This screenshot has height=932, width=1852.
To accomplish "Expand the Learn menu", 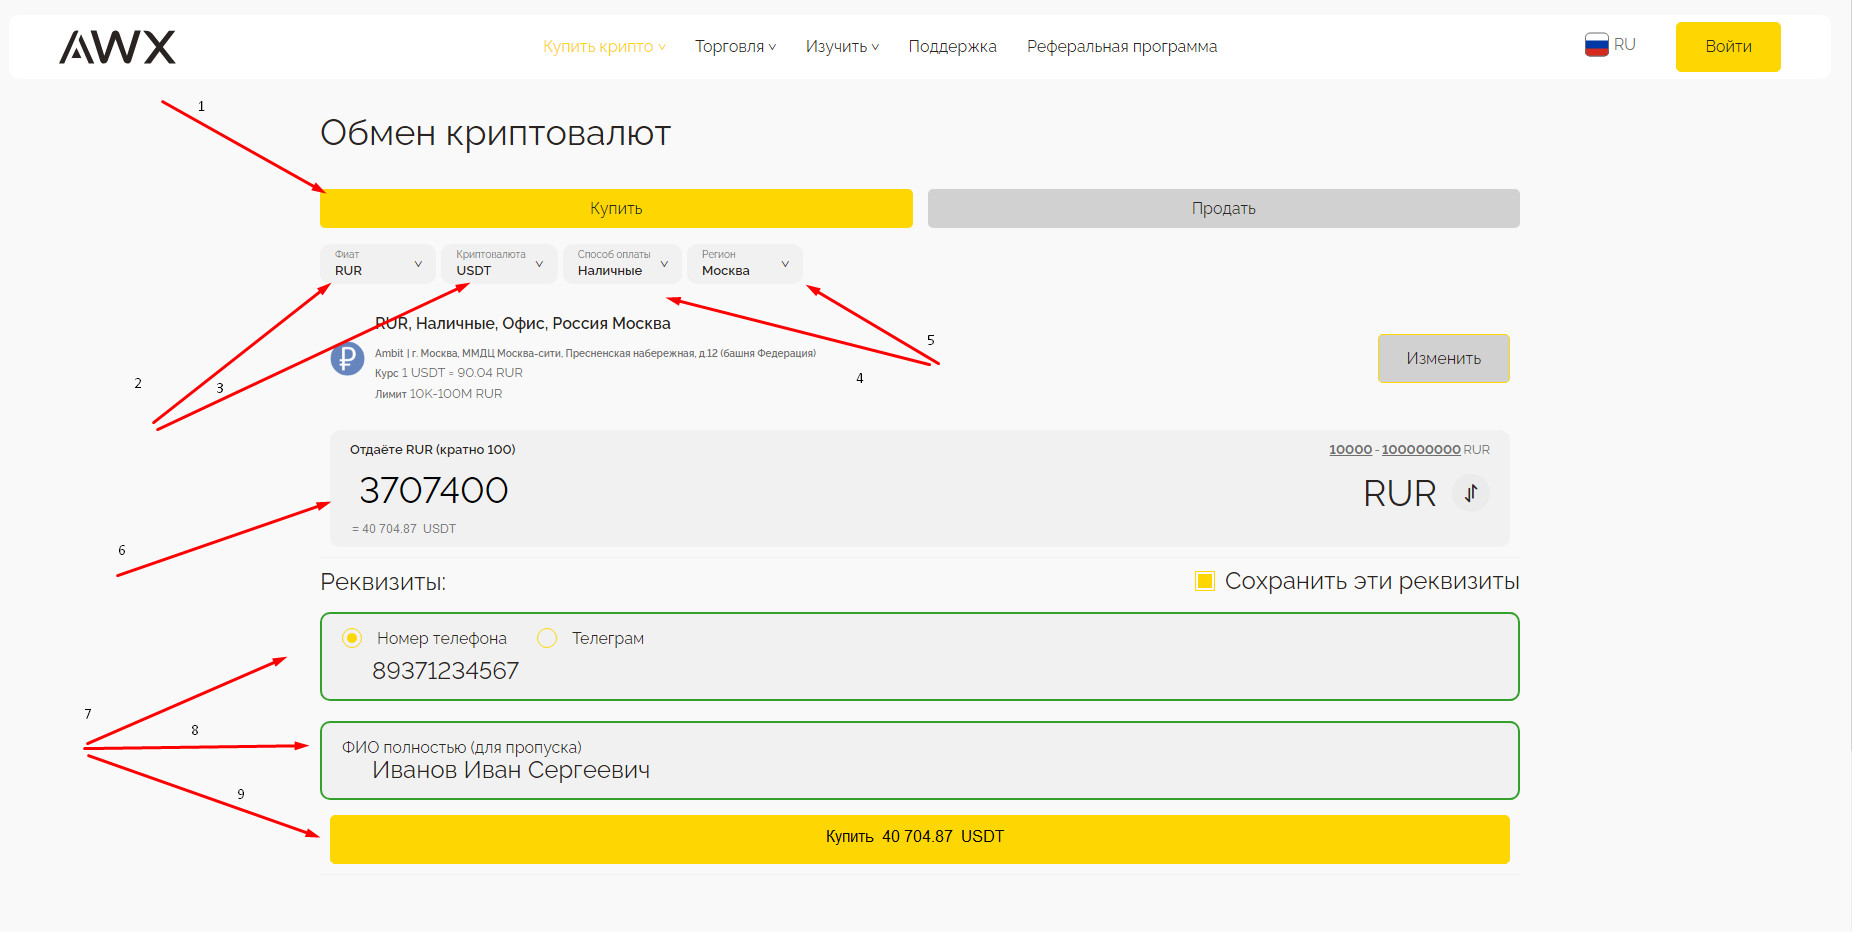I will 842,47.
